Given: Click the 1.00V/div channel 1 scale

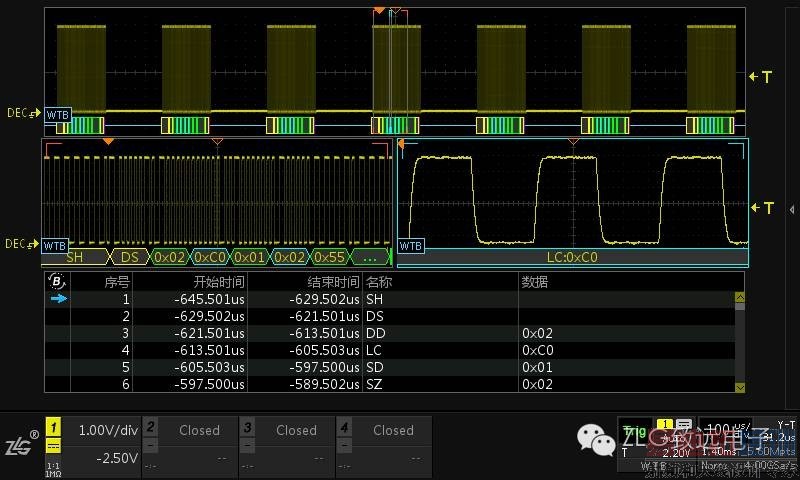Looking at the screenshot, I should pos(107,431).
